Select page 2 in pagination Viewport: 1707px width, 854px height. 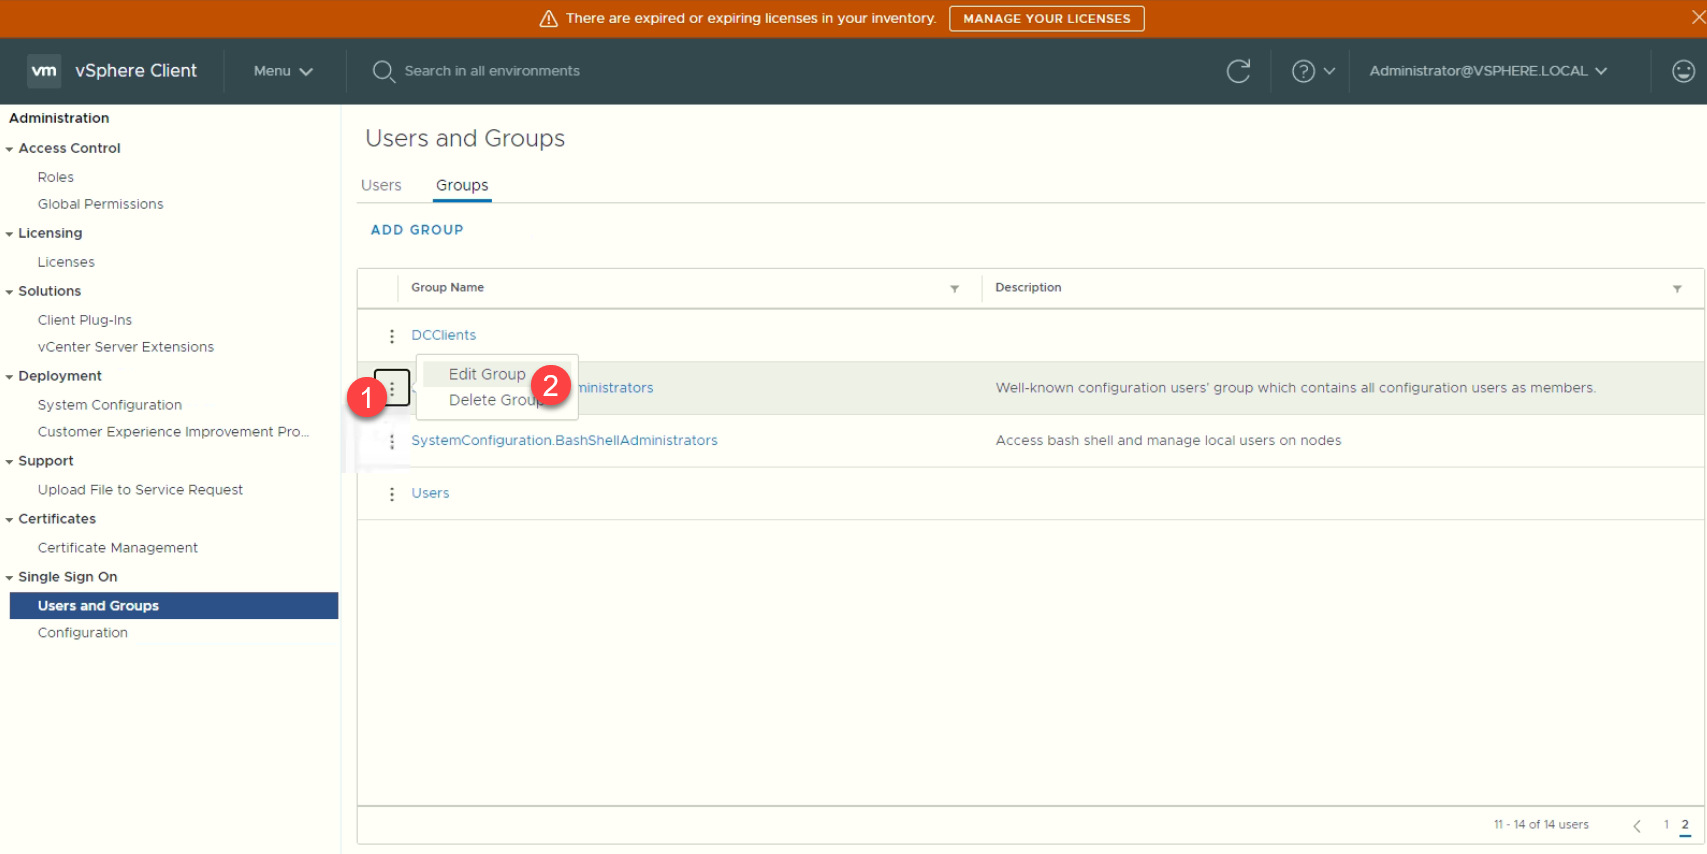(1685, 825)
